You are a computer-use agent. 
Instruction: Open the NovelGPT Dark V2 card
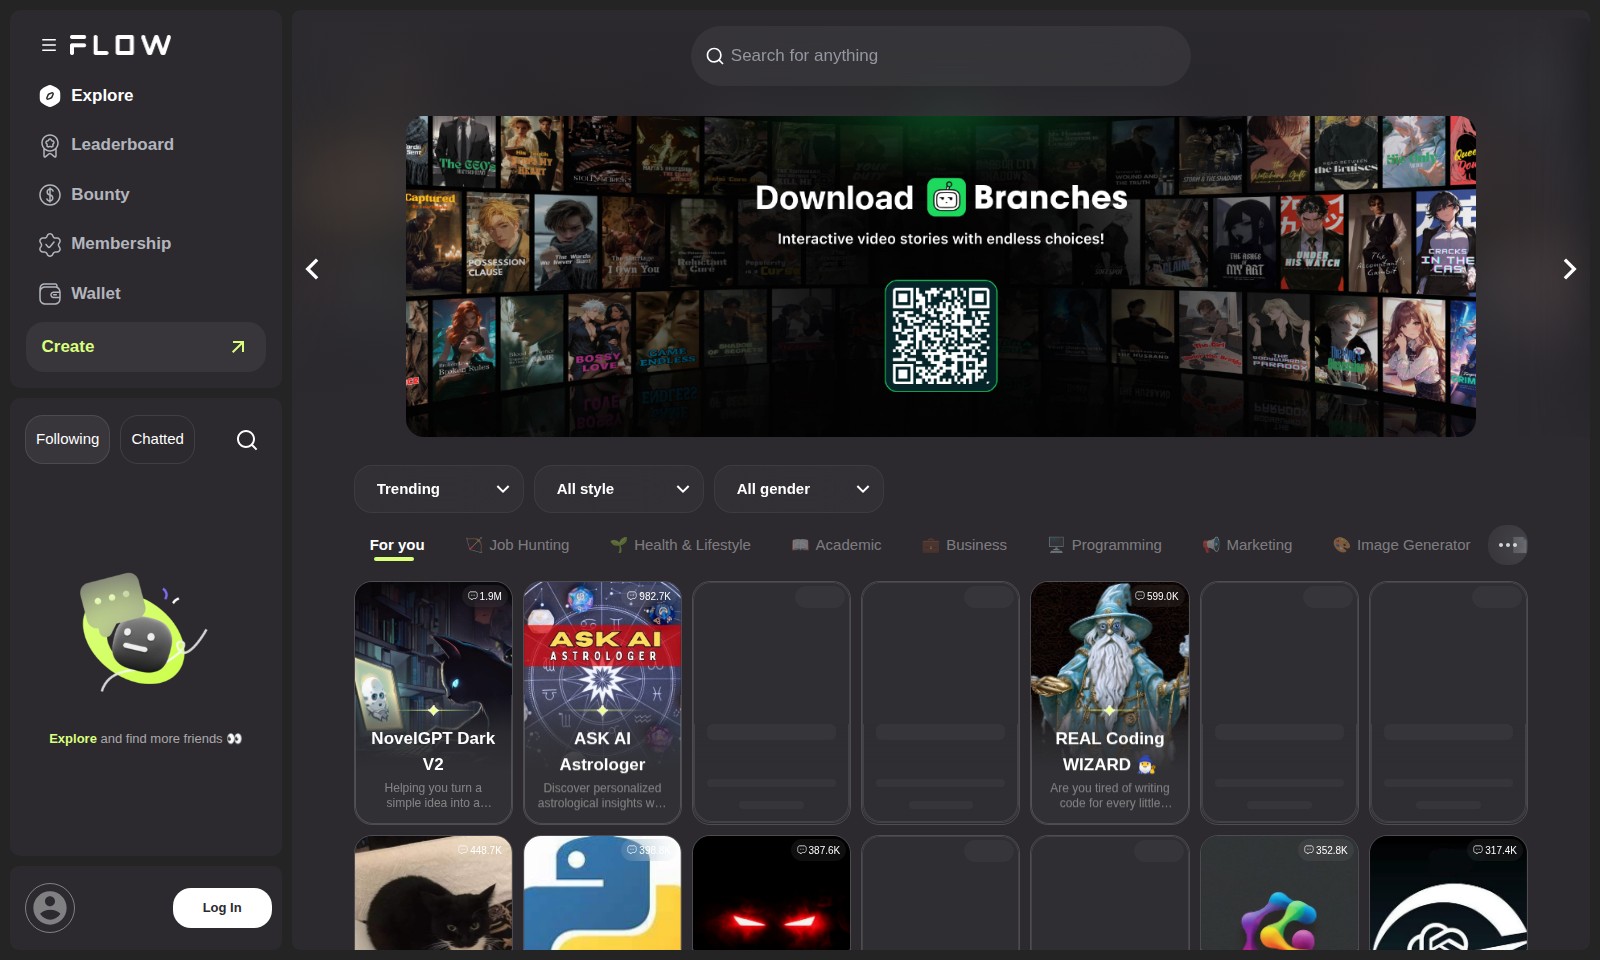pyautogui.click(x=433, y=703)
